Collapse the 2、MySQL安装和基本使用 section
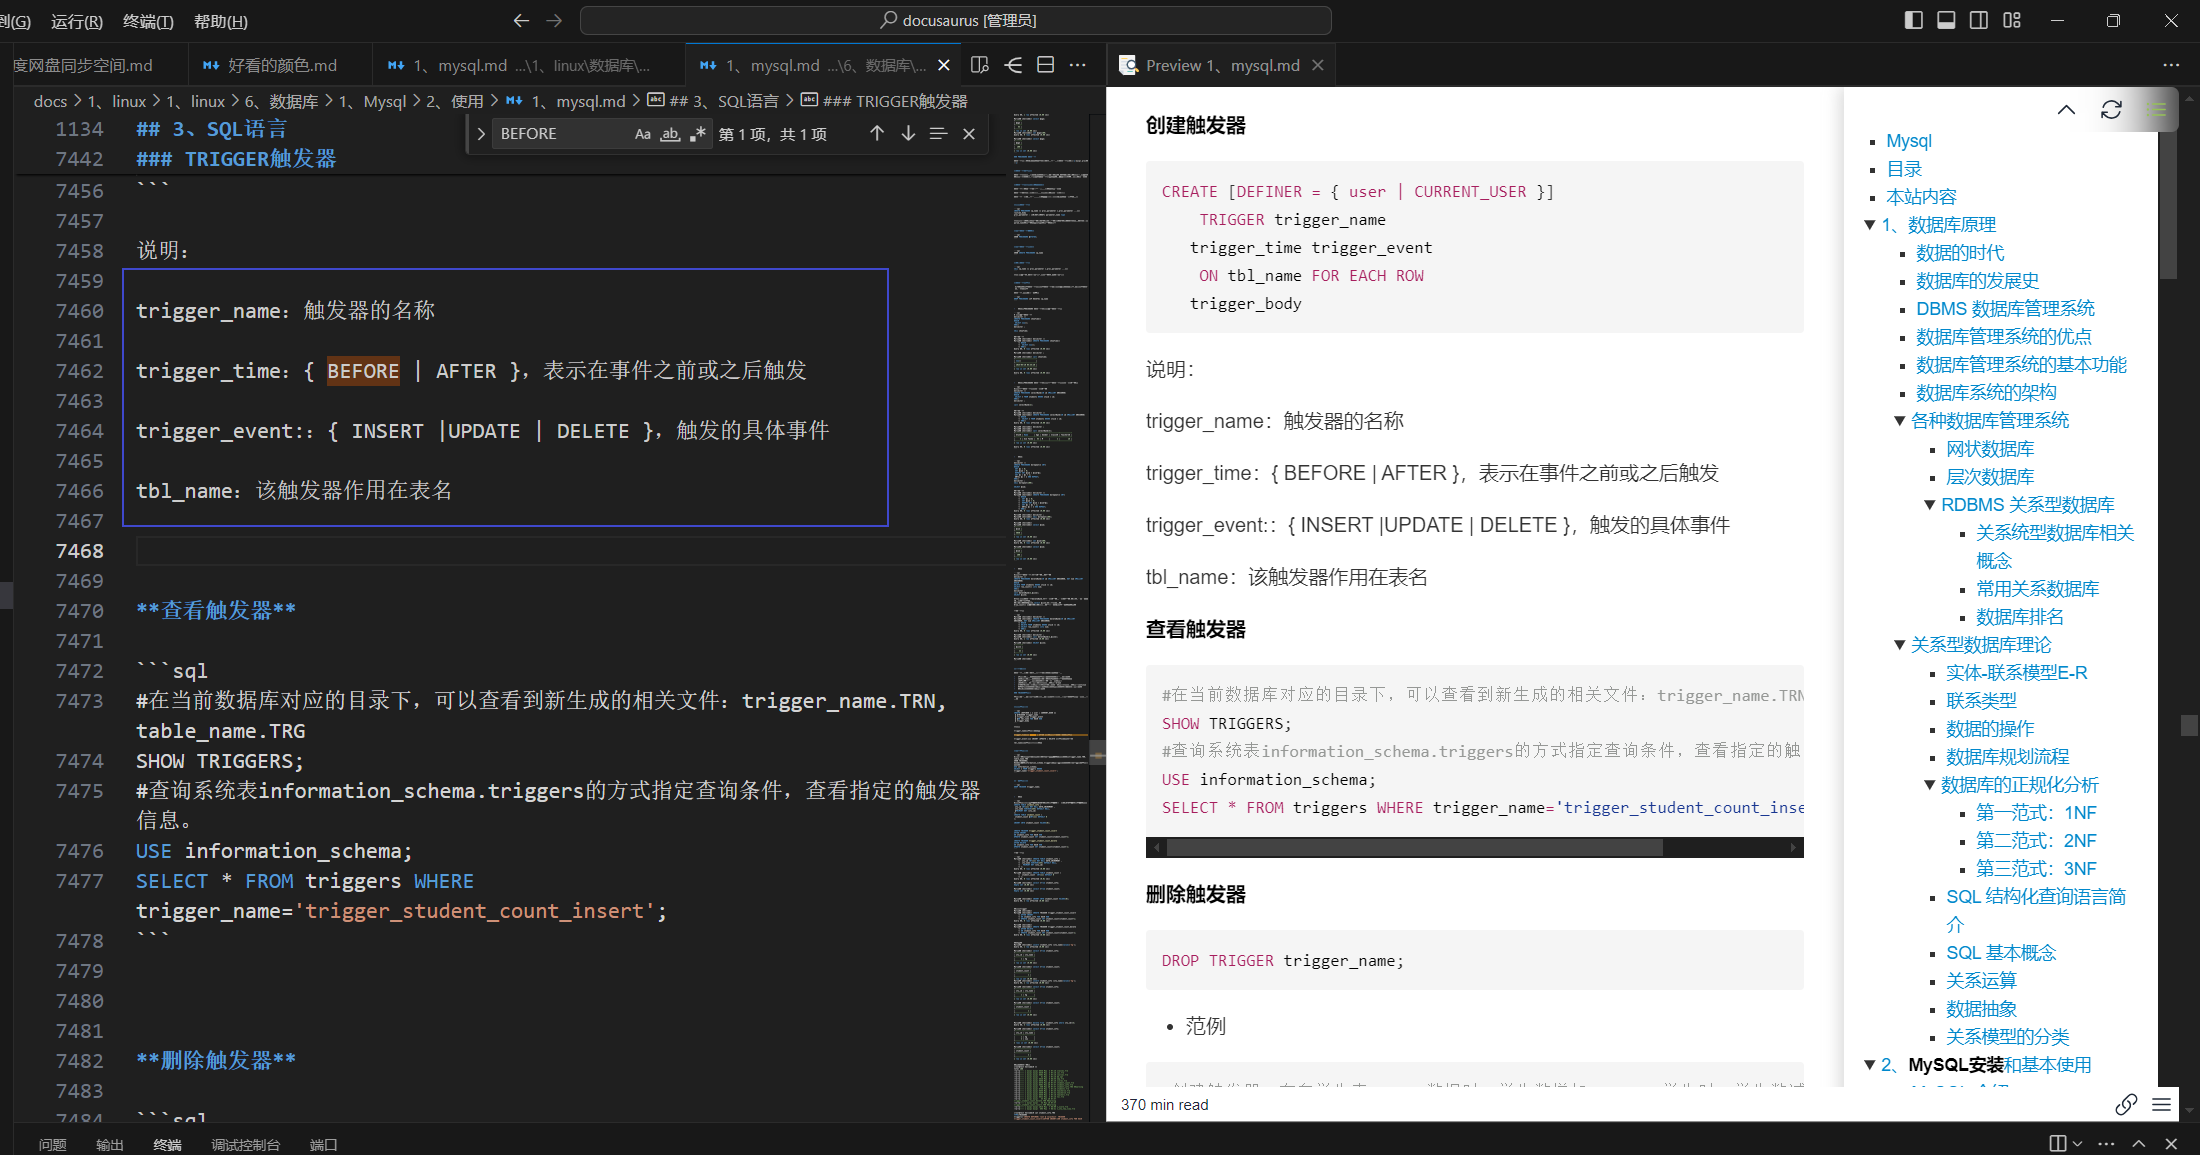Screen dimensions: 2200x1155 [1869, 1065]
